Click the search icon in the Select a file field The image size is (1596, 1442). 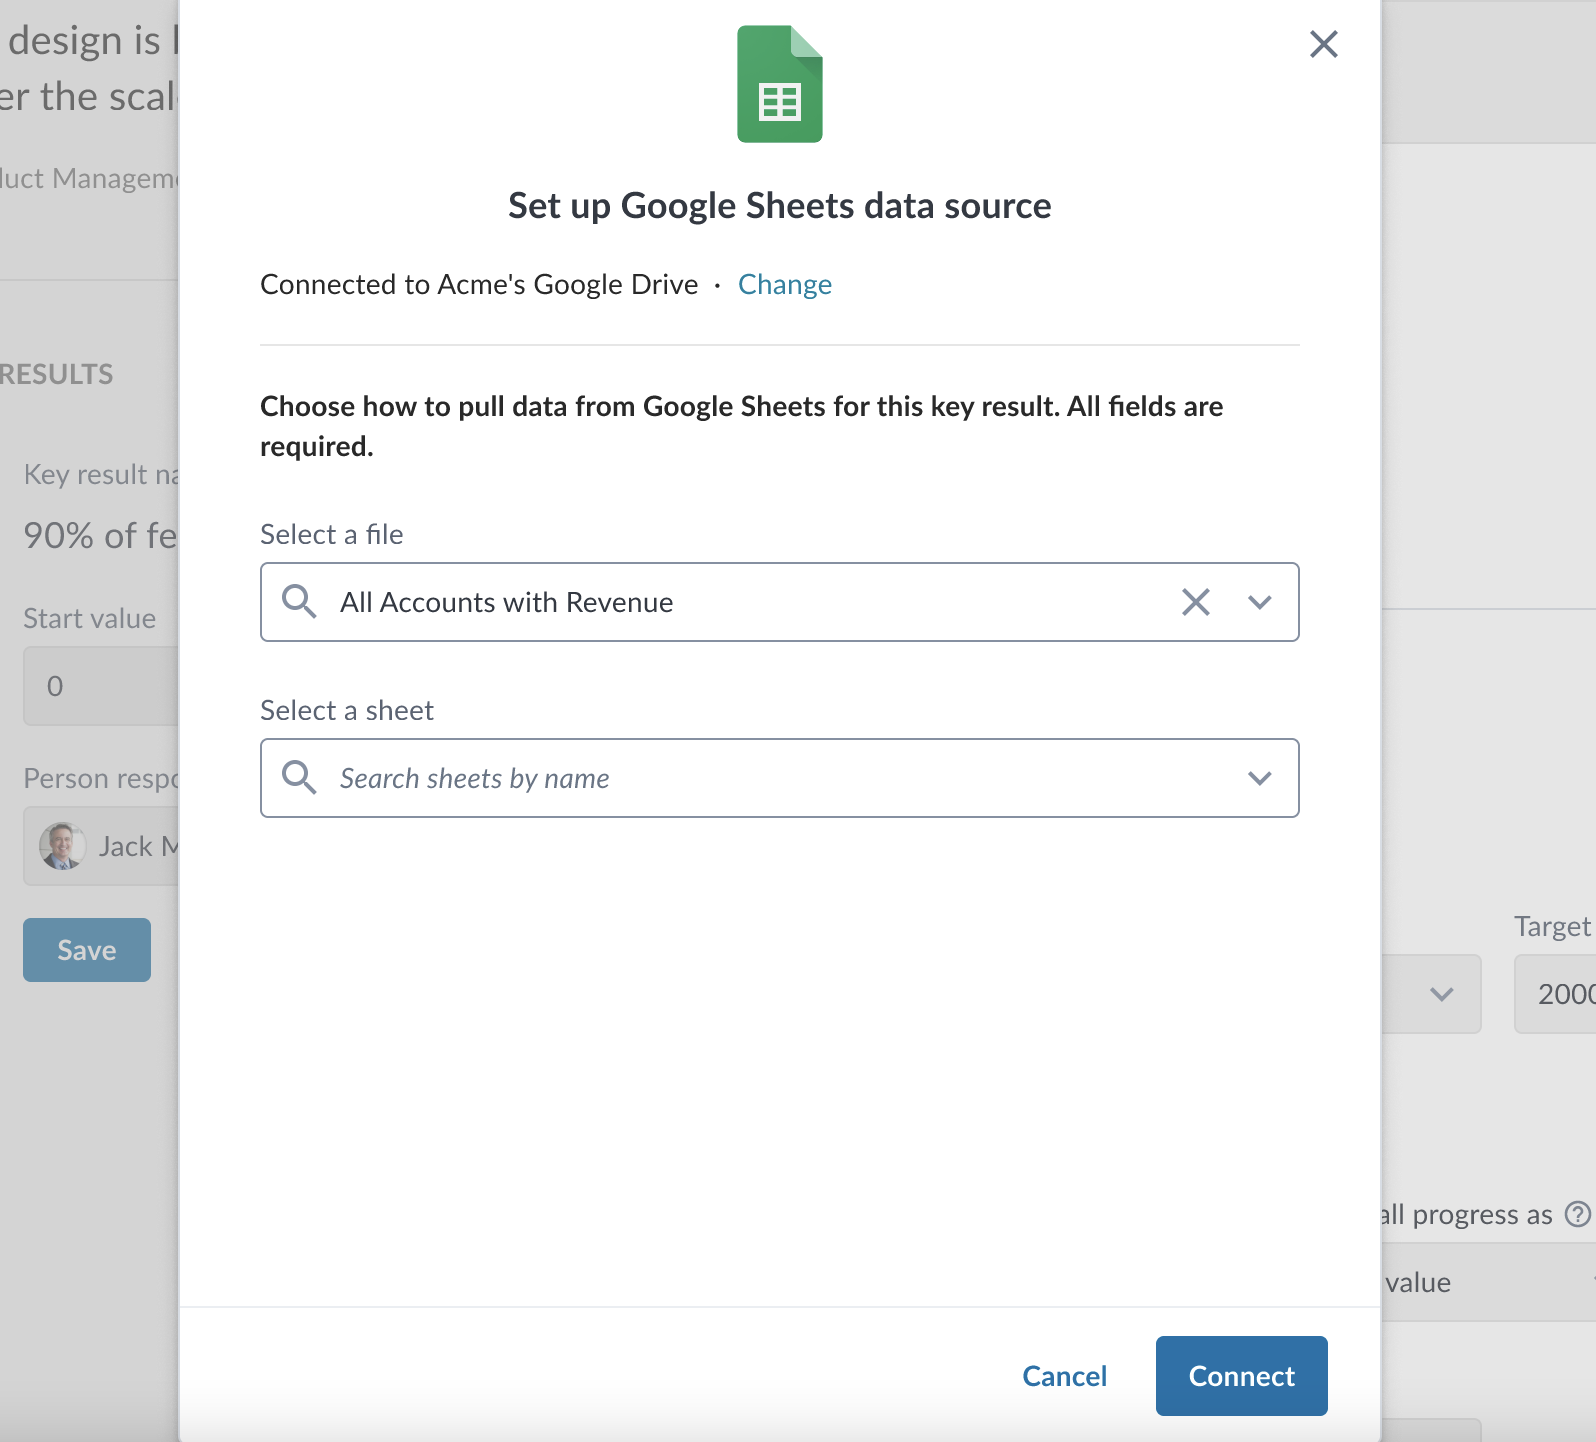point(299,602)
